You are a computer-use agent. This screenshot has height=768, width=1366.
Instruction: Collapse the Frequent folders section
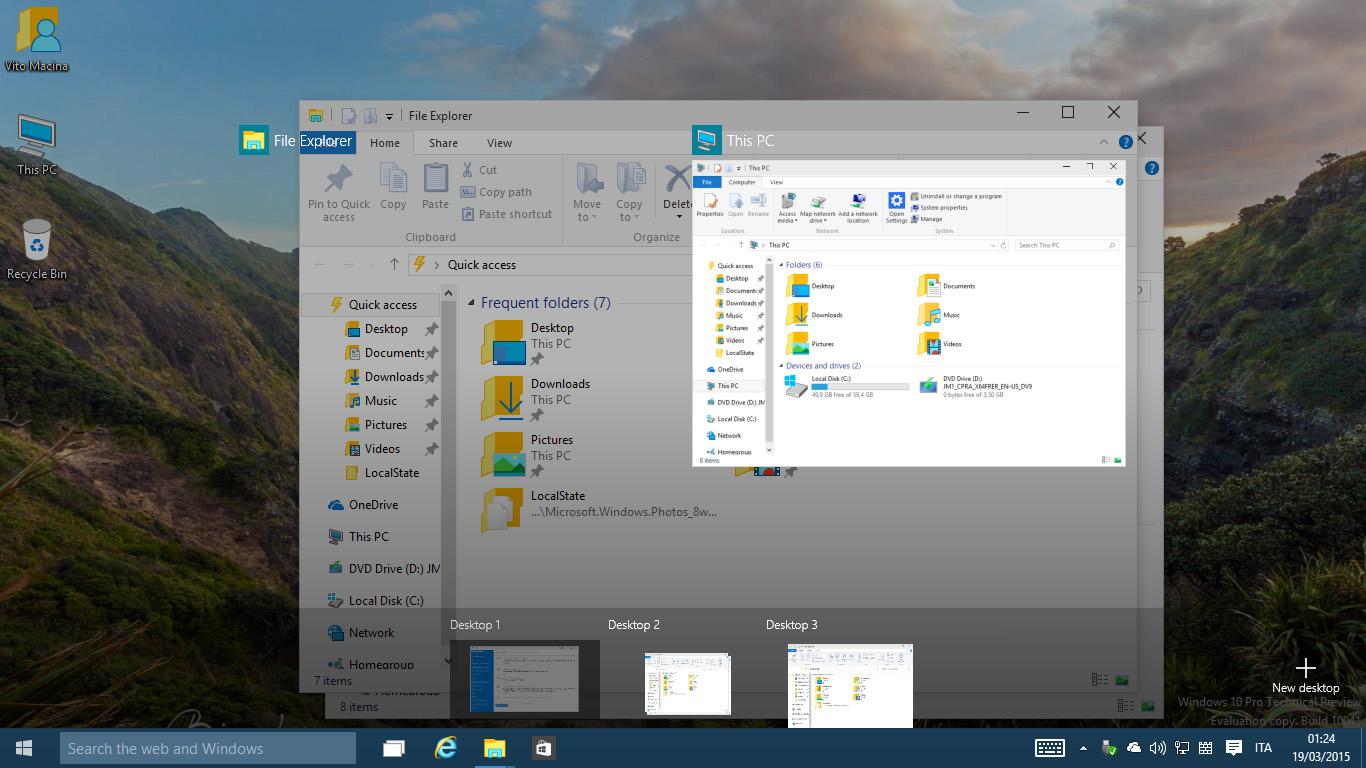[471, 303]
